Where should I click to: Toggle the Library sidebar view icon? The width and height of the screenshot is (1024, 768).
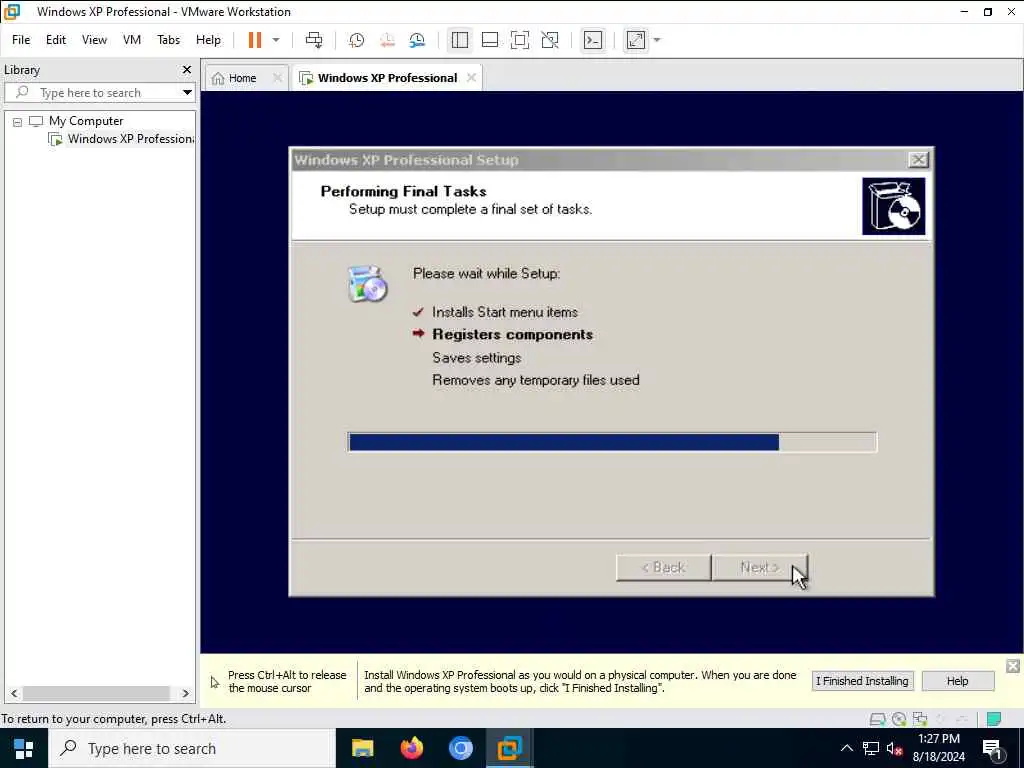click(x=460, y=40)
